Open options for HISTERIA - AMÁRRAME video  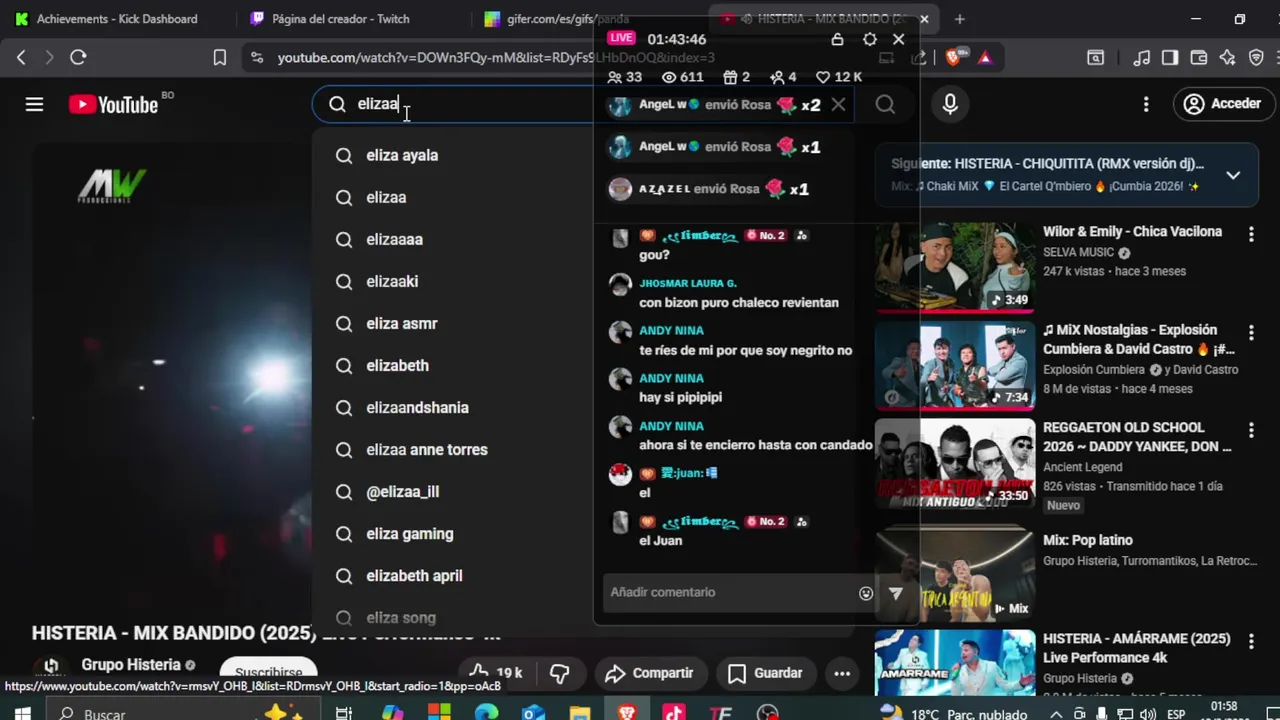[x=1251, y=641]
